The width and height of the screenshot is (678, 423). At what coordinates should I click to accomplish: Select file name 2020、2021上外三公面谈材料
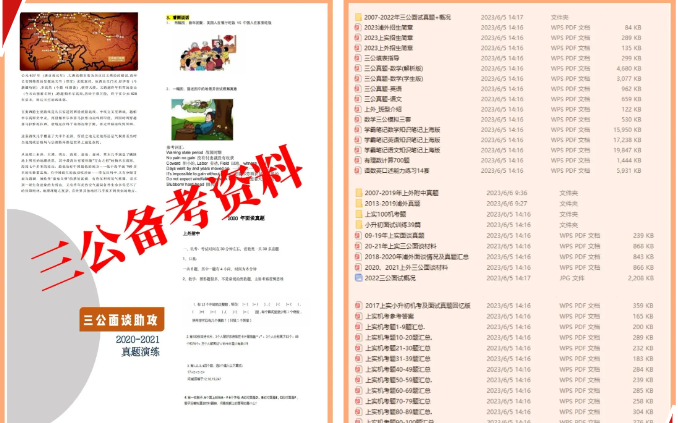point(406,268)
